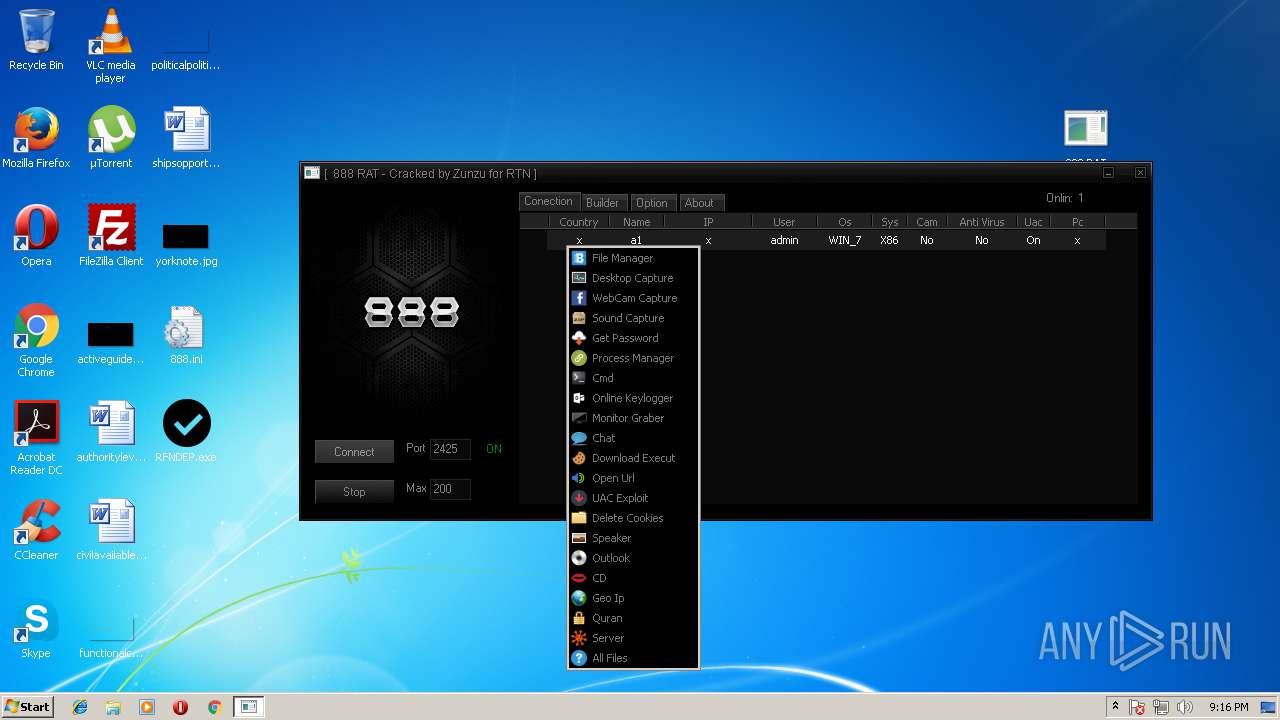The image size is (1280, 720).
Task: Click the Speaker icon in menu
Action: [x=579, y=538]
